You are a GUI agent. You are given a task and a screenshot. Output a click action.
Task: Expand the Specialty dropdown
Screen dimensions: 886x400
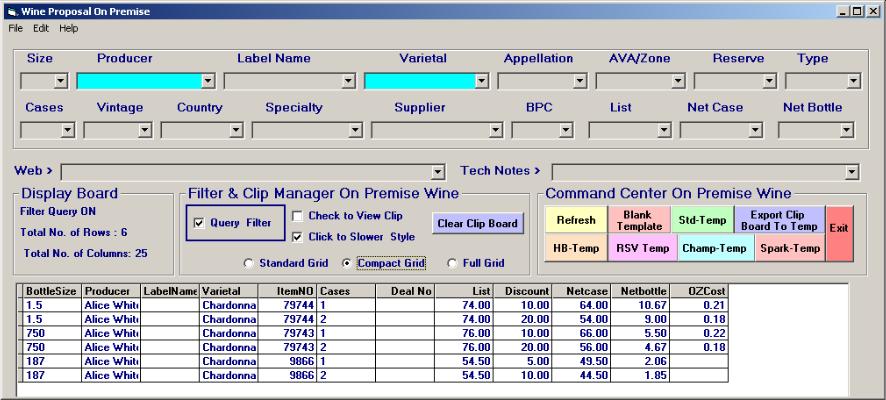[355, 131]
